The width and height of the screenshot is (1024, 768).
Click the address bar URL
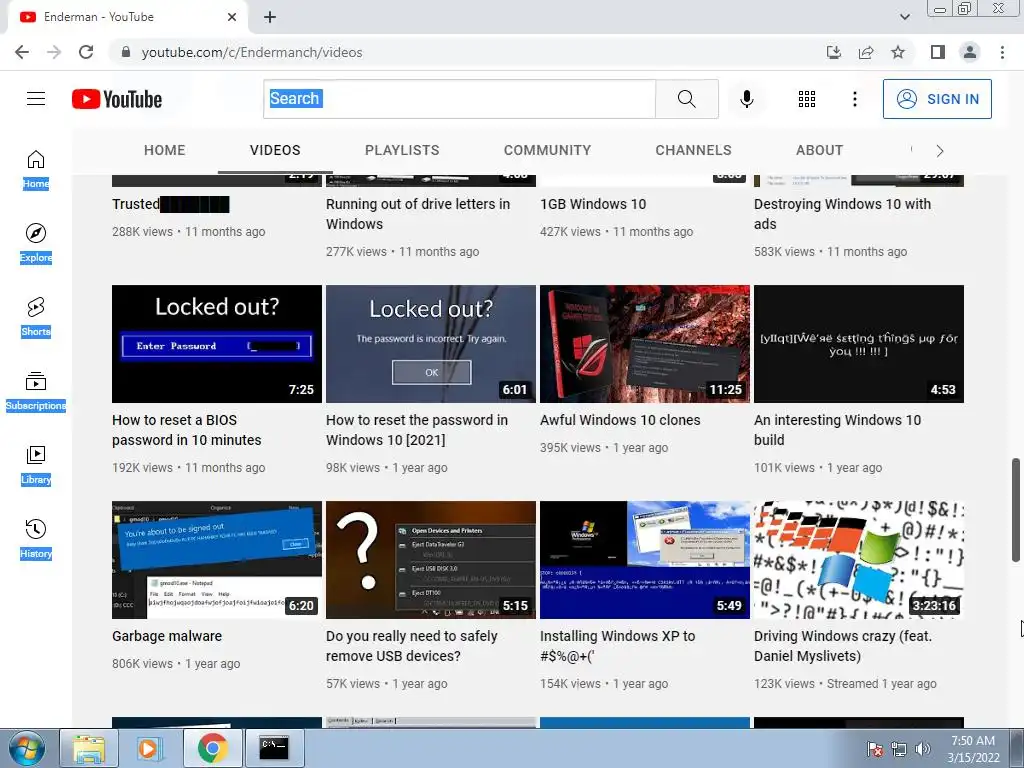click(x=252, y=52)
